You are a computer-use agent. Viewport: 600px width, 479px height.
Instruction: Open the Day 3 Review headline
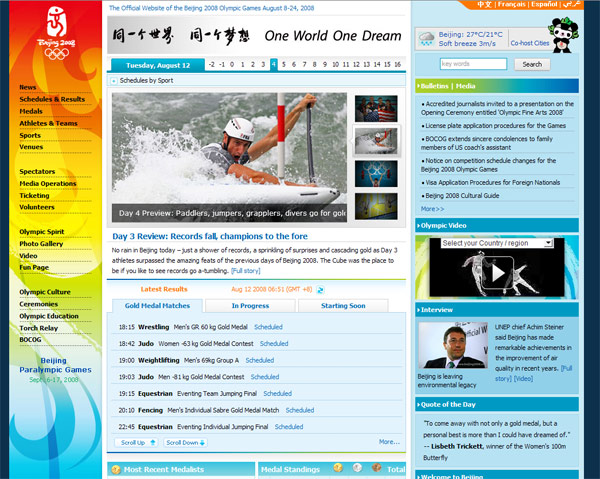pyautogui.click(x=210, y=236)
